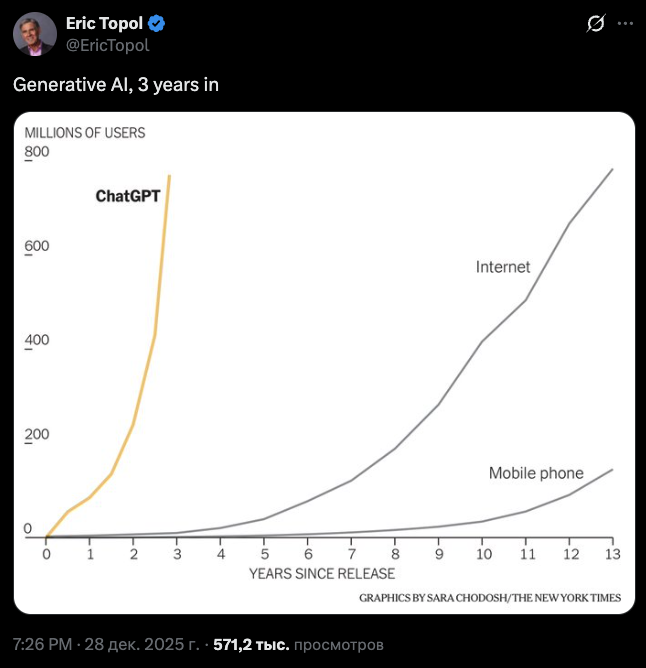Click the 571,2 тыс. view count
Image resolution: width=646 pixels, height=668 pixels.
click(251, 645)
